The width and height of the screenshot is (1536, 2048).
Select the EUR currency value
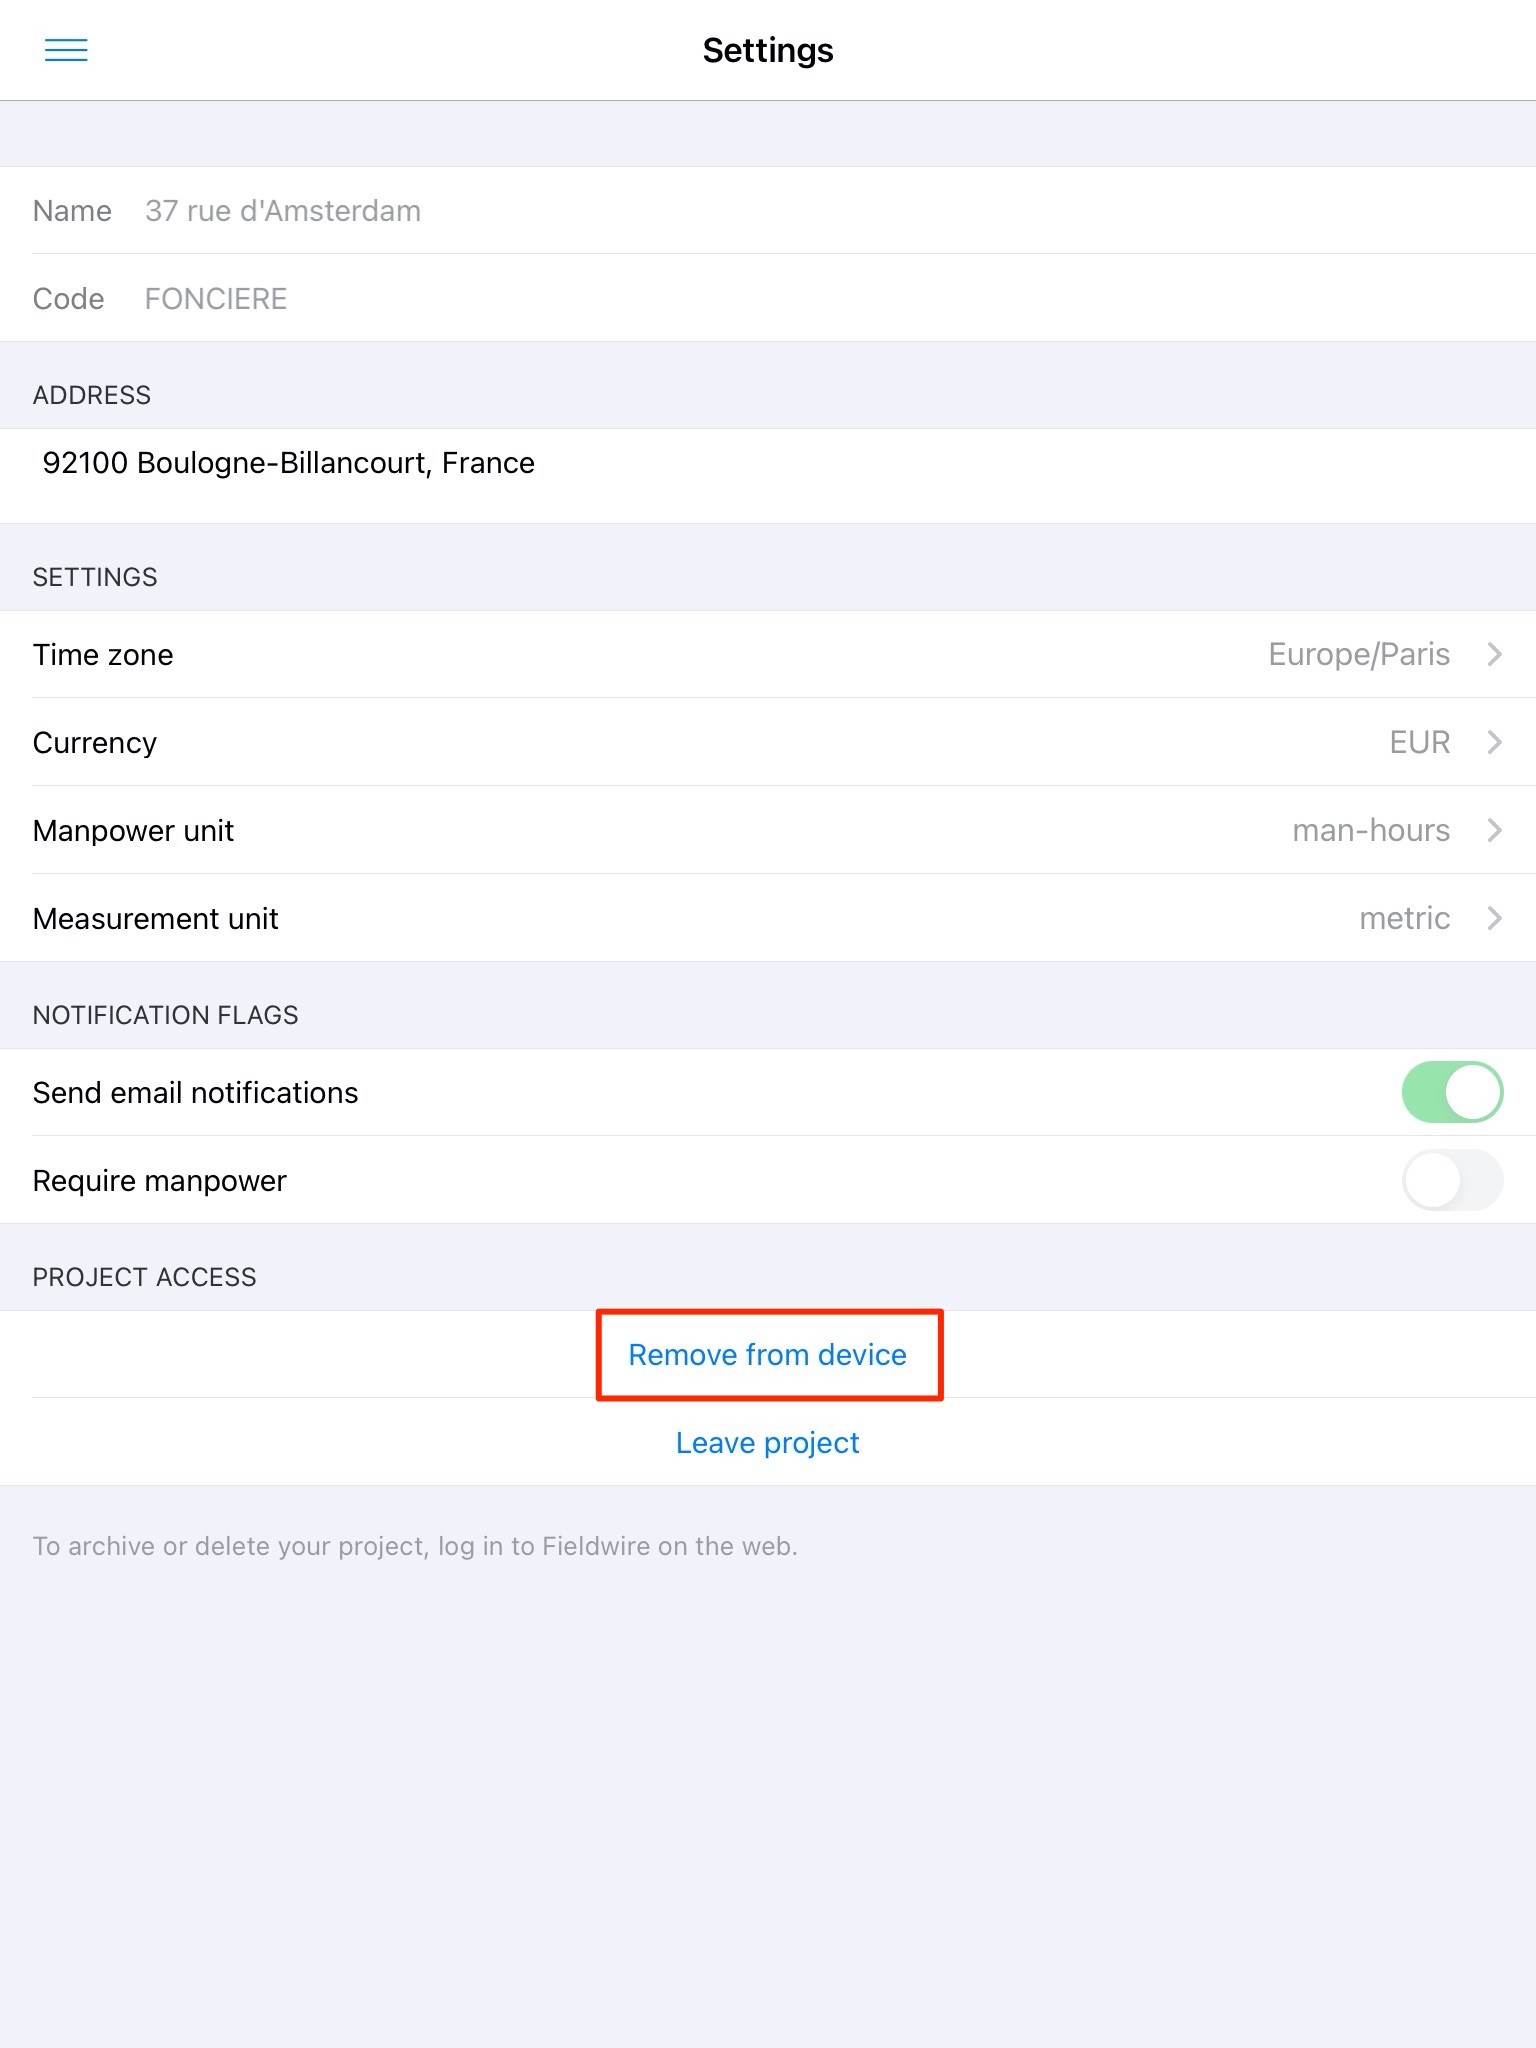(x=1419, y=743)
